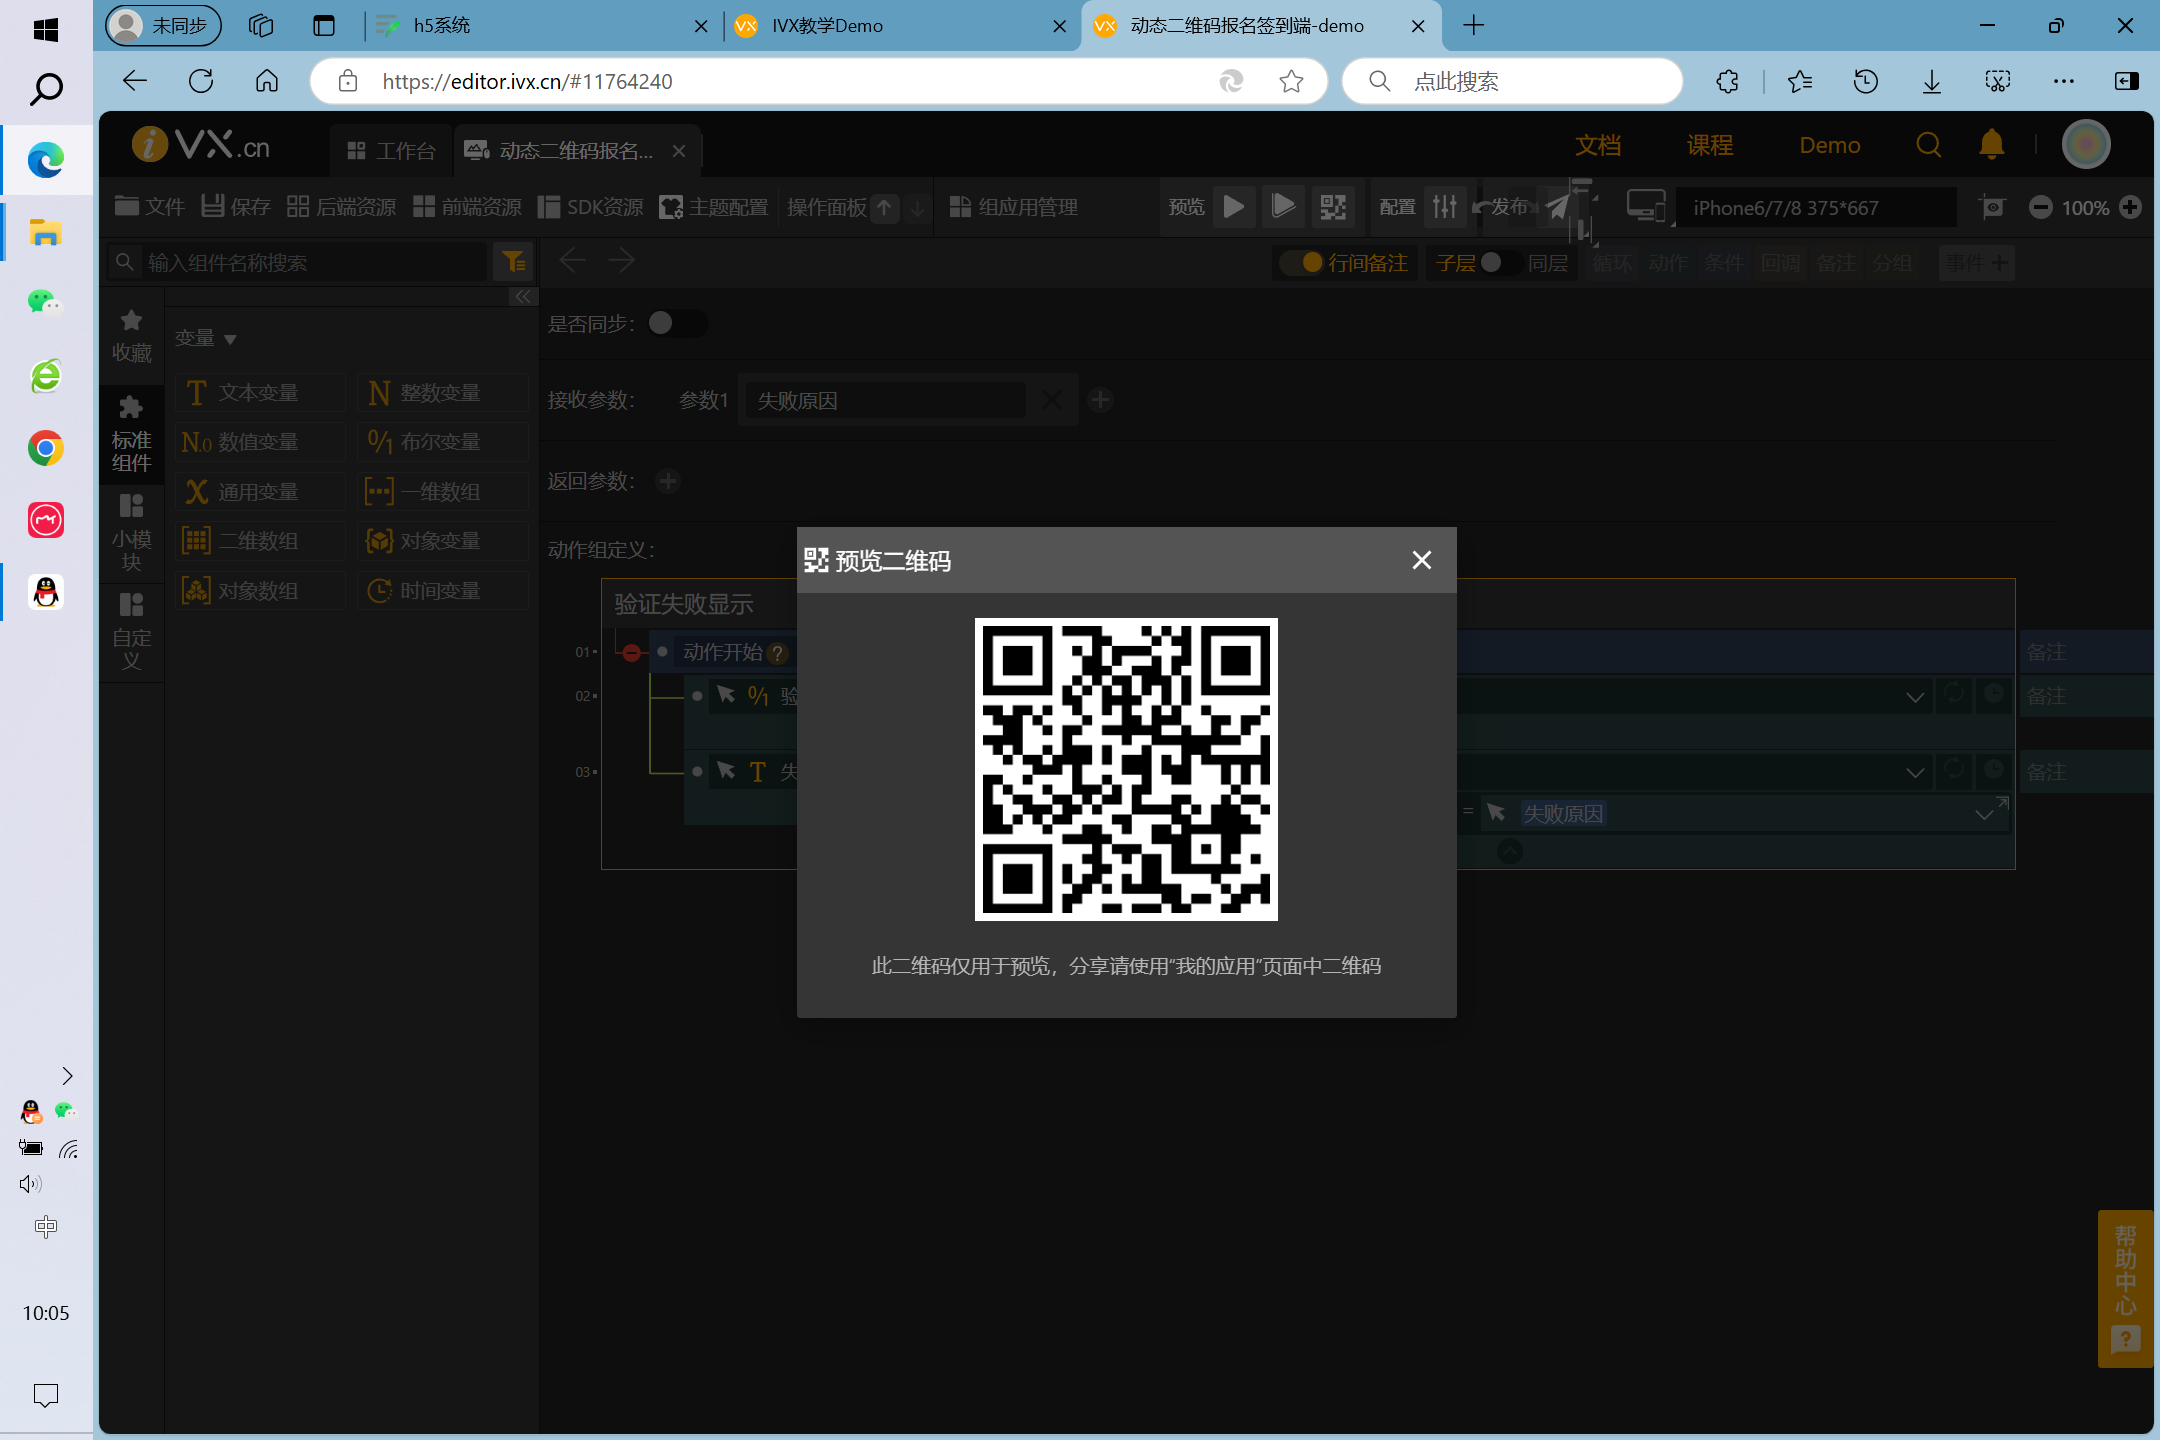
Task: Switch to the 工作台 tab
Action: pos(391,150)
